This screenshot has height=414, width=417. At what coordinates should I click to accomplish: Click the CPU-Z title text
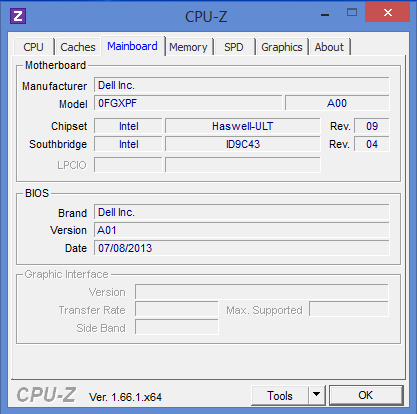coord(206,17)
